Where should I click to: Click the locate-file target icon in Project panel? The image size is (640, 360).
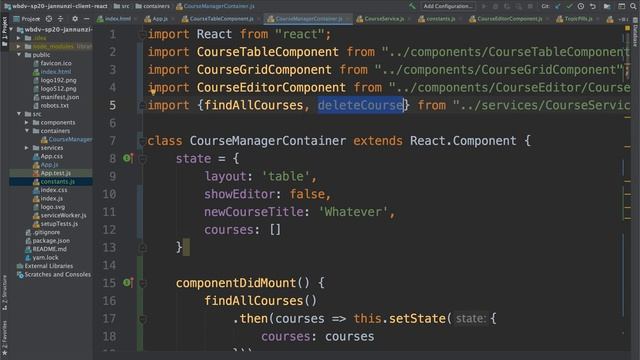(x=49, y=19)
